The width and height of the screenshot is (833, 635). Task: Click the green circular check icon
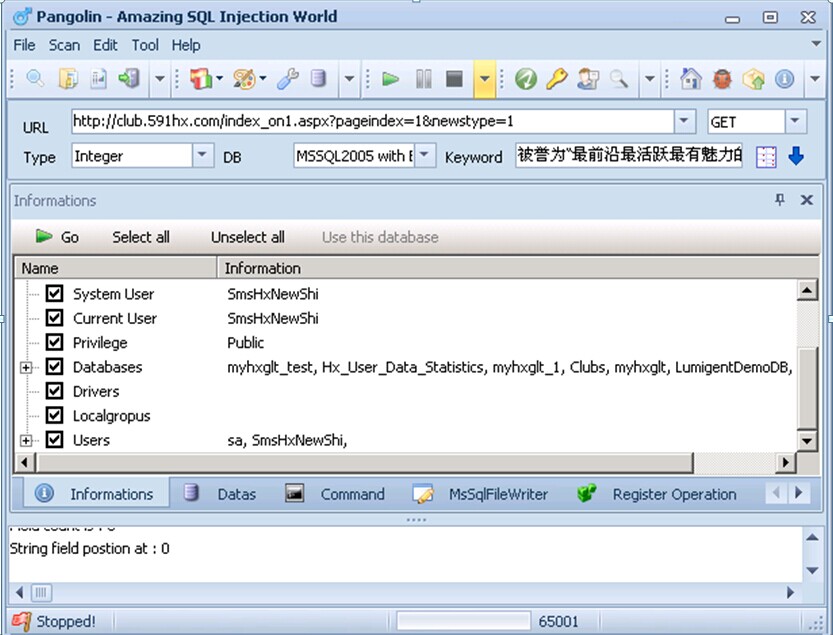[x=526, y=79]
